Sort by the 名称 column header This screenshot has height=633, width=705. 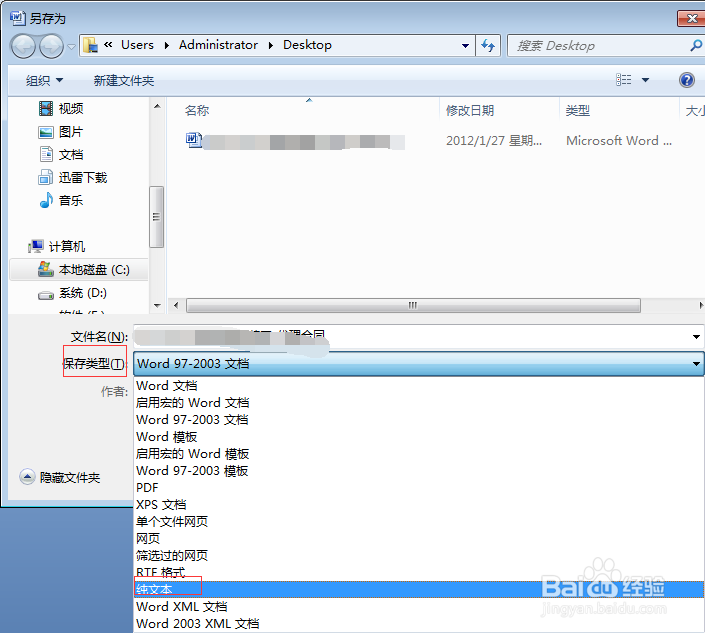point(197,110)
